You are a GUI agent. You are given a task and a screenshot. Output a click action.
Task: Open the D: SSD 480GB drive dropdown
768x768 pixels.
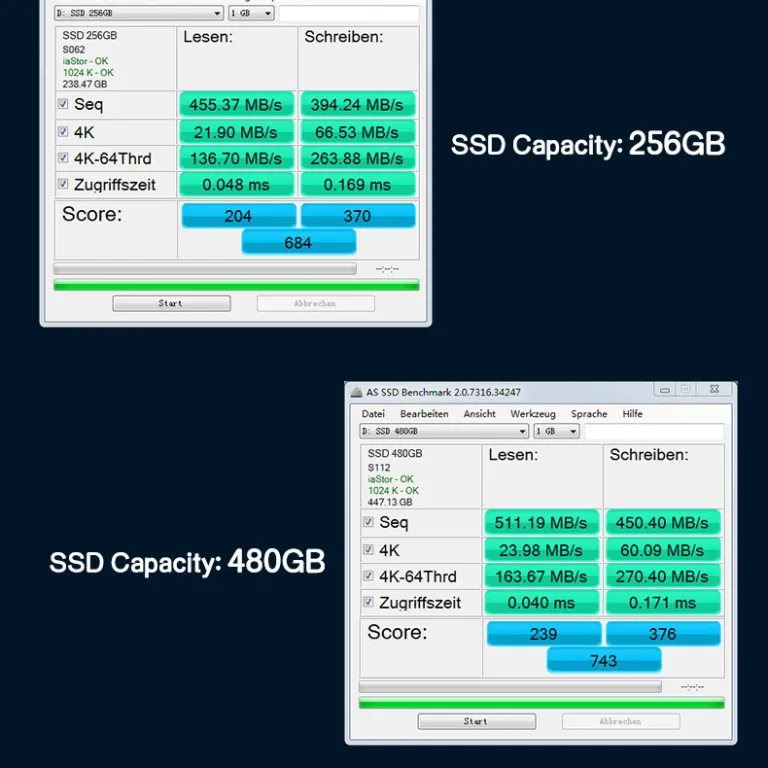[x=444, y=431]
